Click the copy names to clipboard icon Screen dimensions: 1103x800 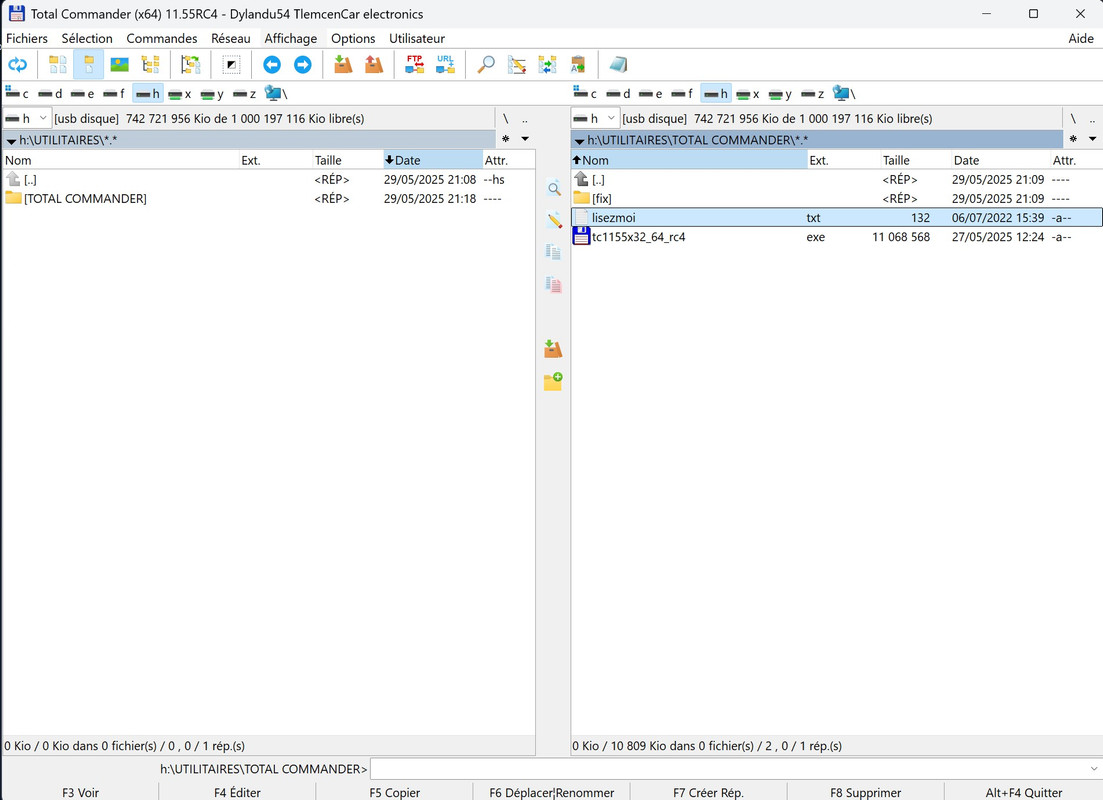tap(578, 65)
